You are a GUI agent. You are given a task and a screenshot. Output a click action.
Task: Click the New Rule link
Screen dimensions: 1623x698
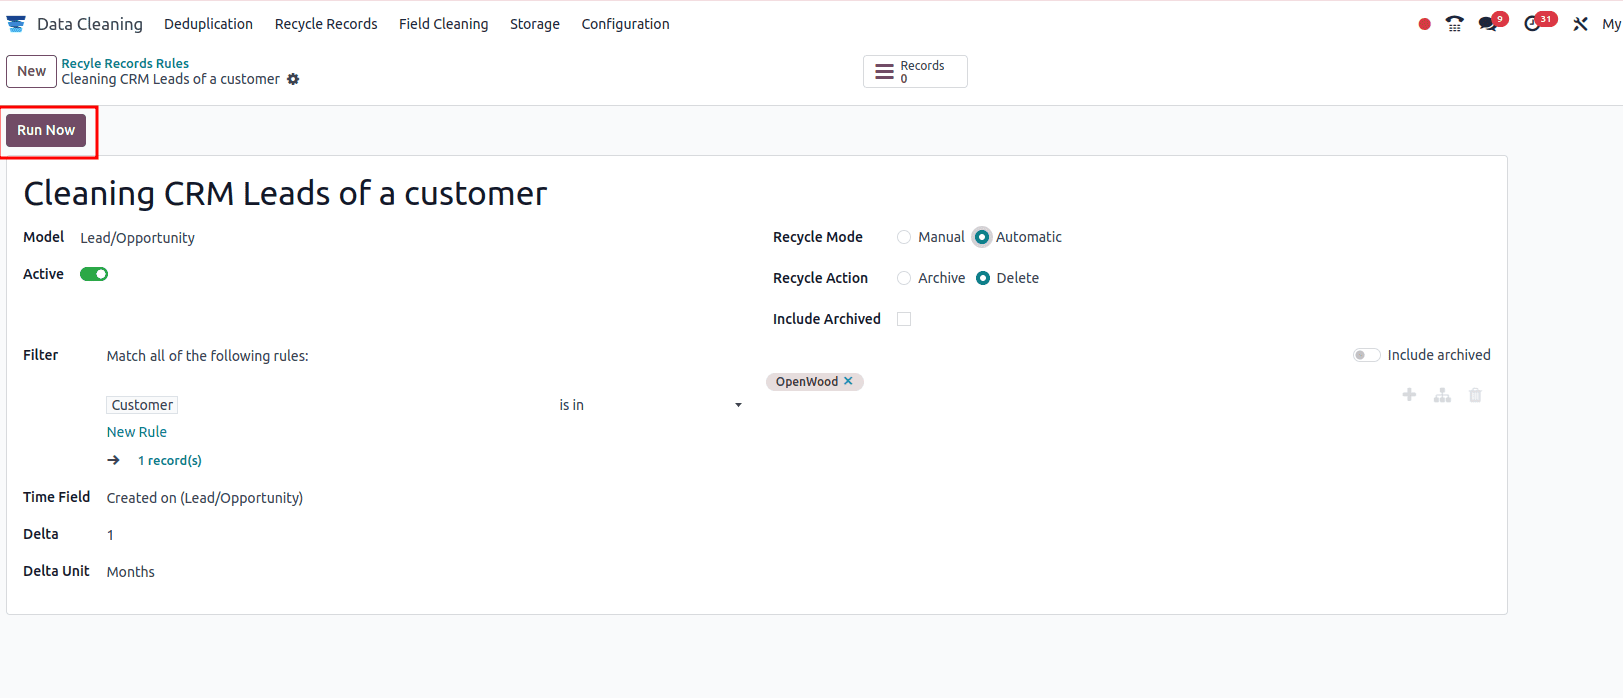click(137, 432)
